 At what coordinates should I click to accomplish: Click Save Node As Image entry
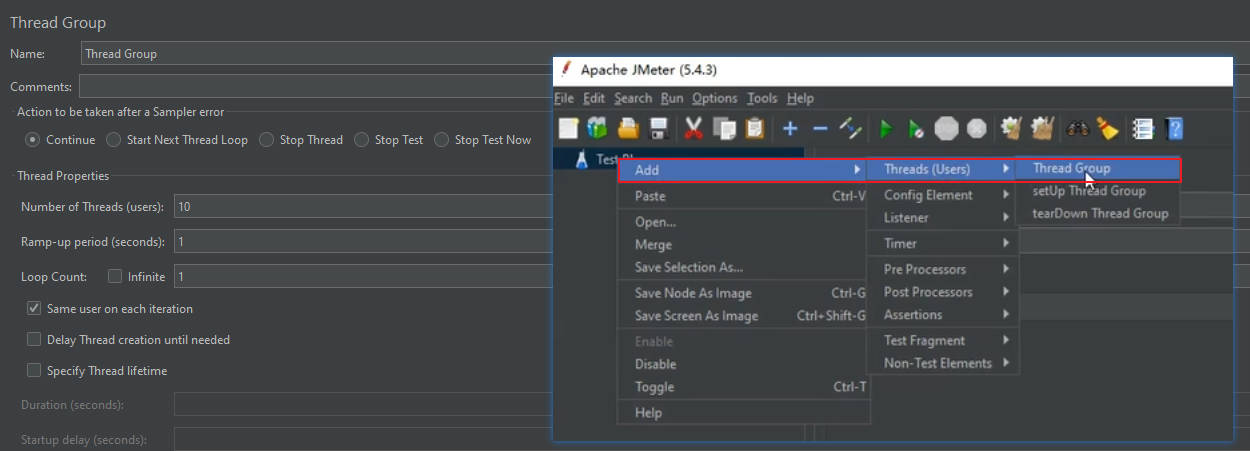[693, 293]
